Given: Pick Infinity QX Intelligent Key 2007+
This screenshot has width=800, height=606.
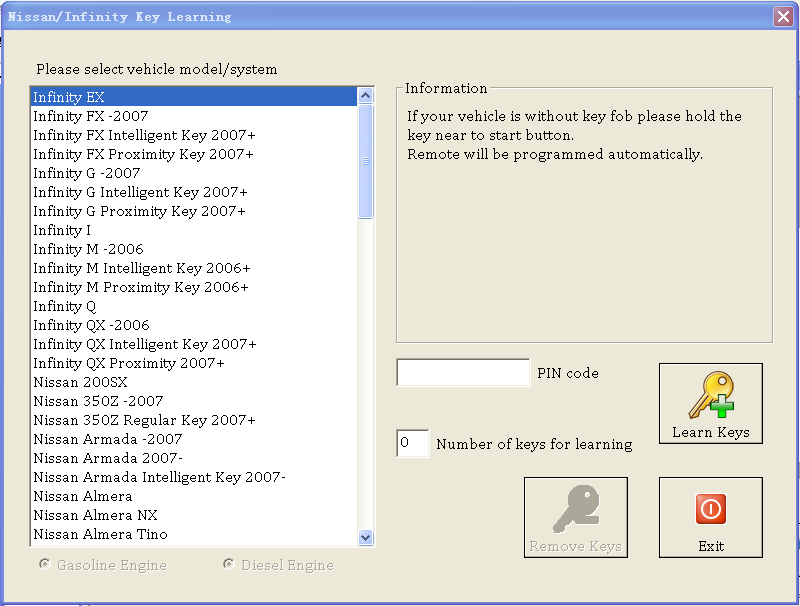Looking at the screenshot, I should (194, 344).
